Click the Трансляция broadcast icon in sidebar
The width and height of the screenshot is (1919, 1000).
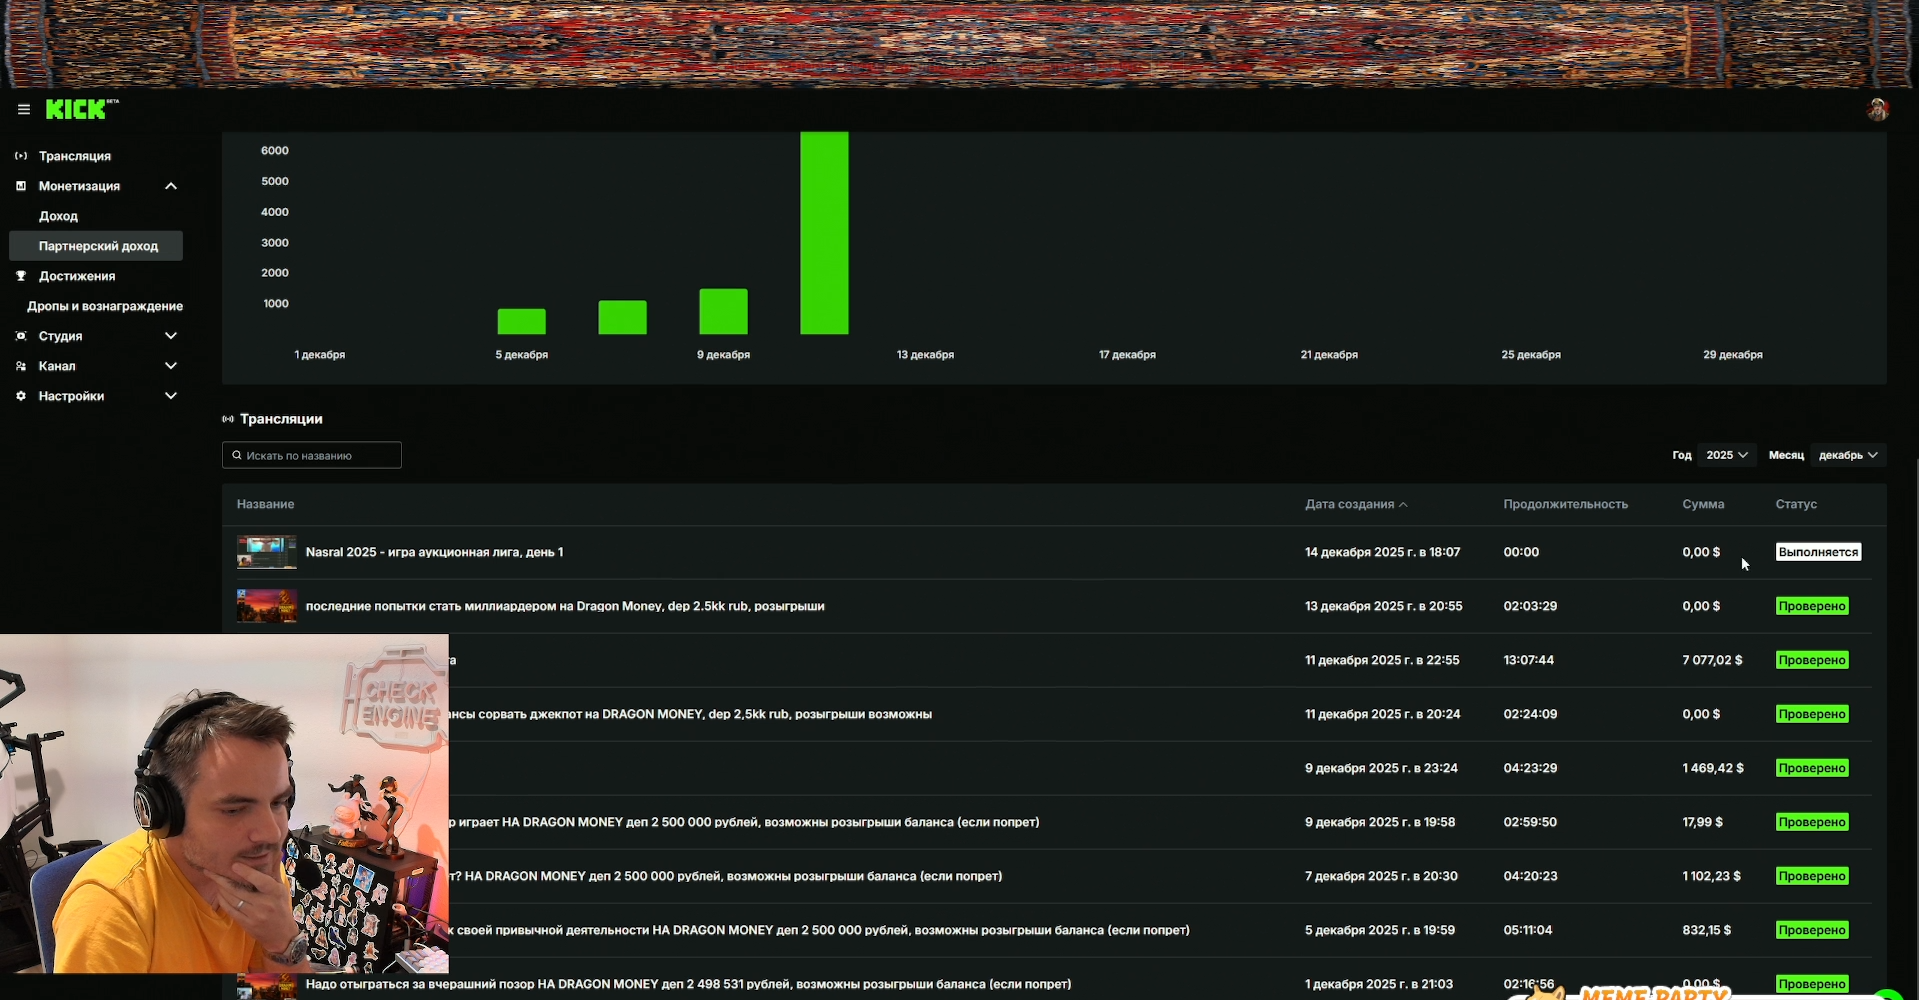point(21,156)
